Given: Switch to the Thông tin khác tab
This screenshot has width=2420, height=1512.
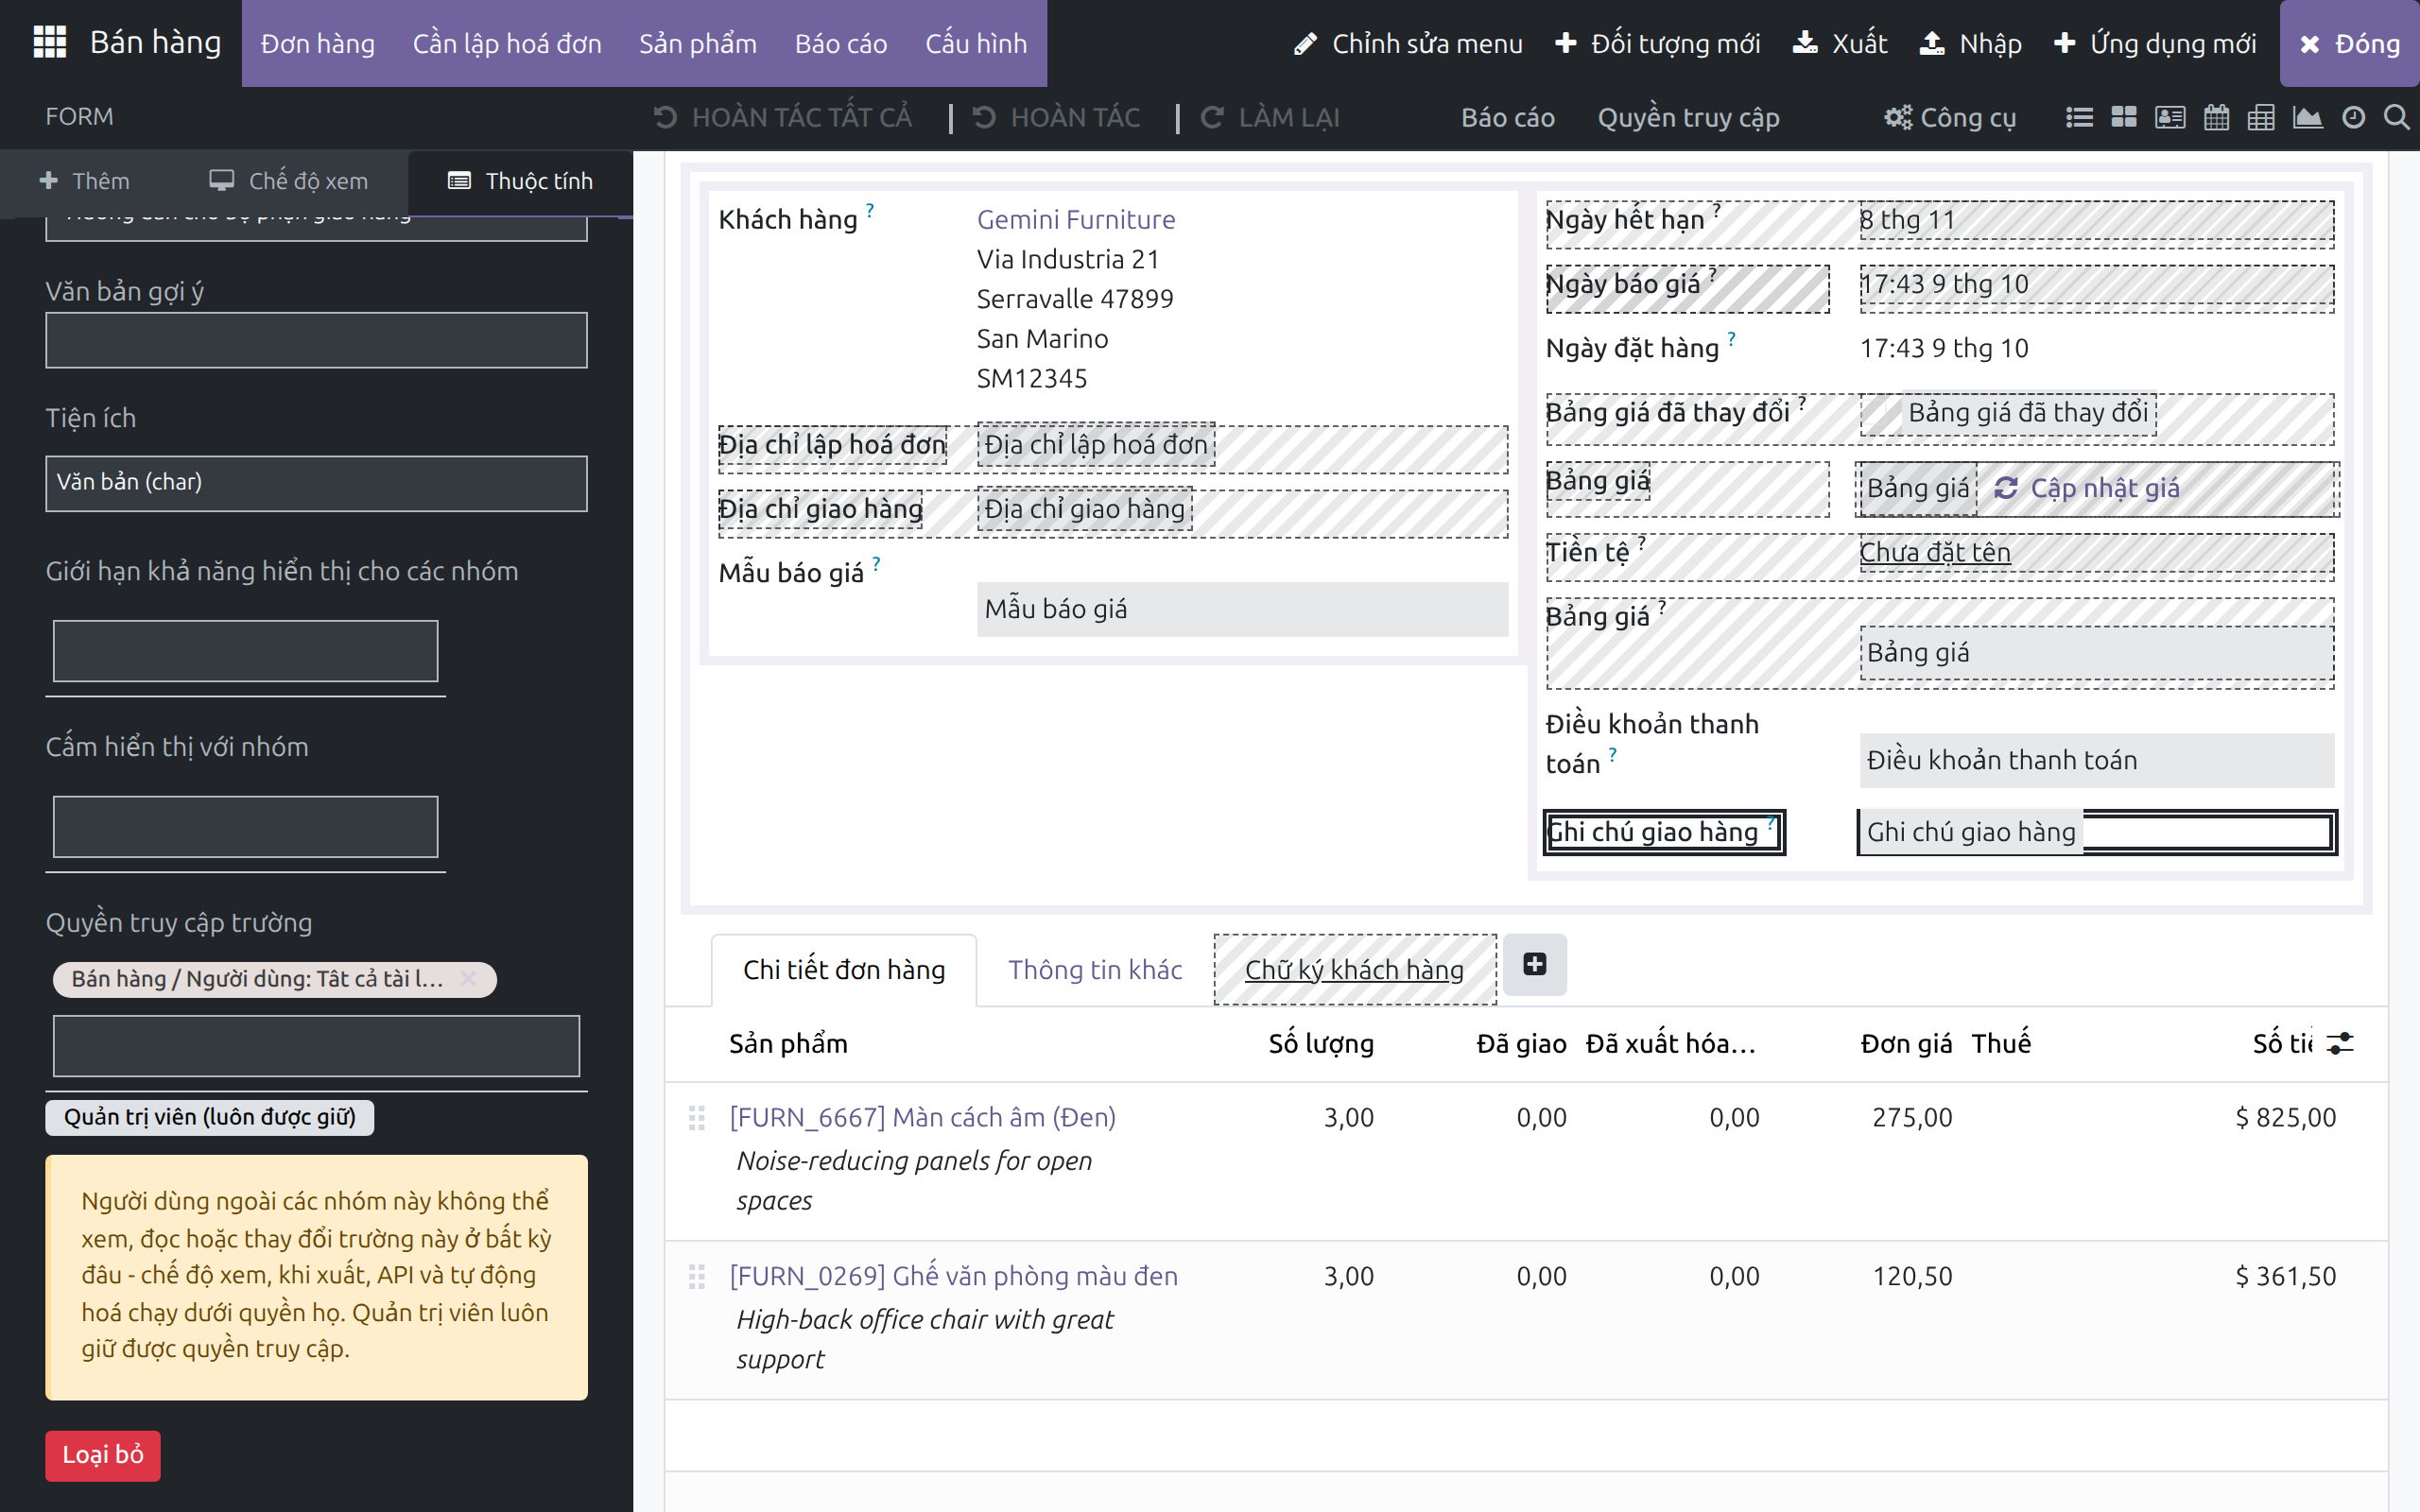Looking at the screenshot, I should [x=1095, y=969].
